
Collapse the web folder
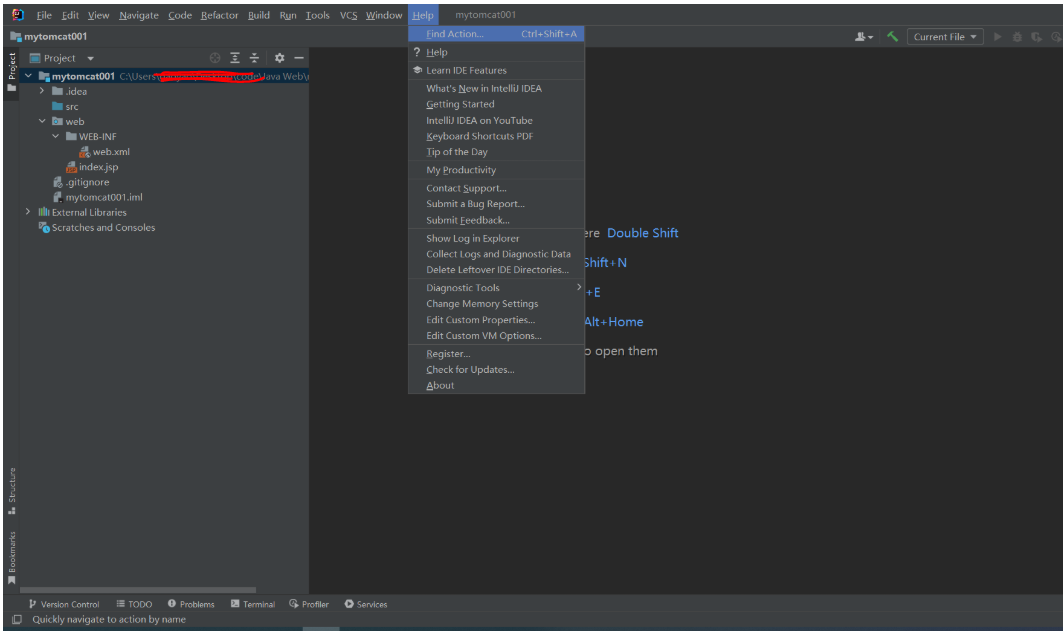(x=42, y=121)
